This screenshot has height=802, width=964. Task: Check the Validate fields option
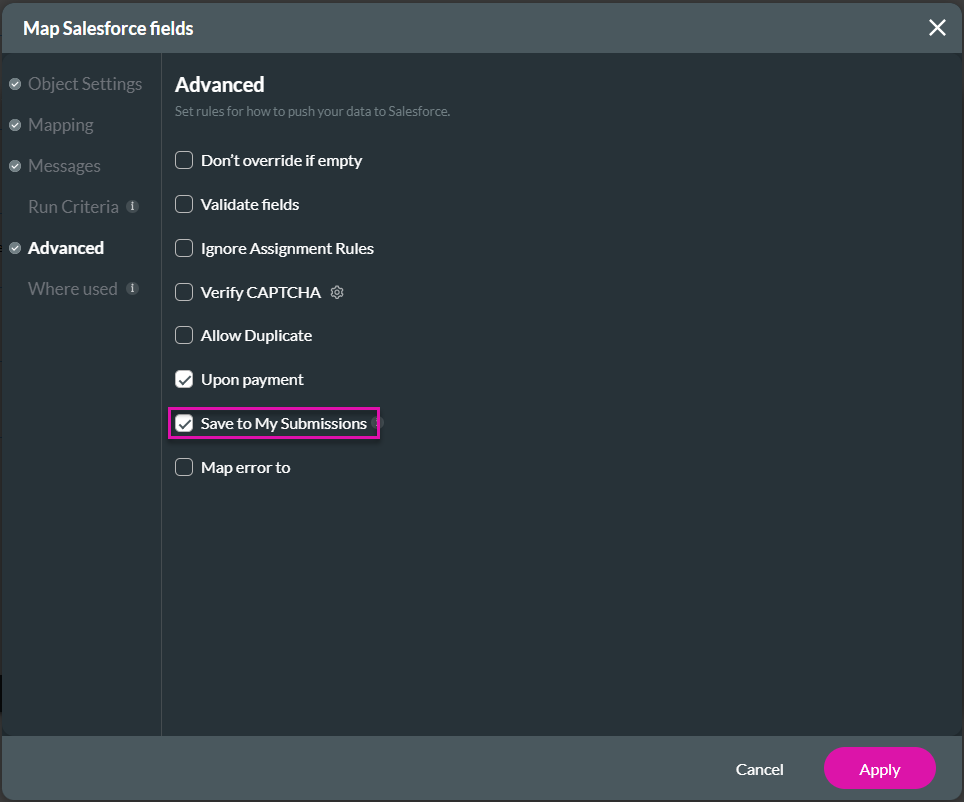tap(184, 204)
